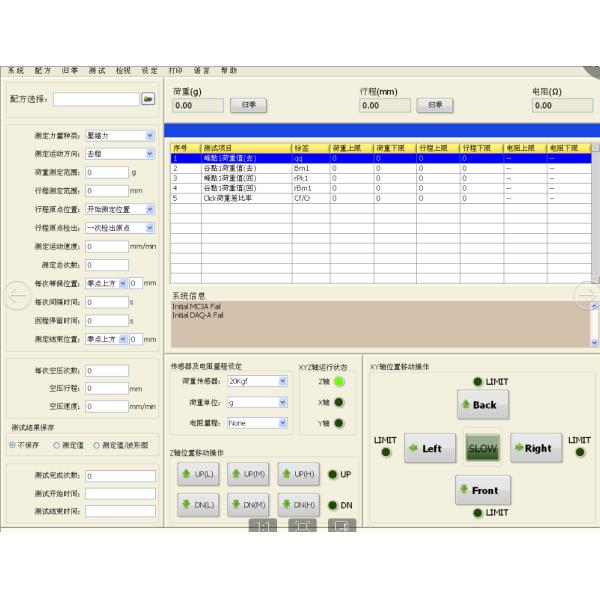Select the 测定值/波形图 radio option
The image size is (600, 600).
96,445
